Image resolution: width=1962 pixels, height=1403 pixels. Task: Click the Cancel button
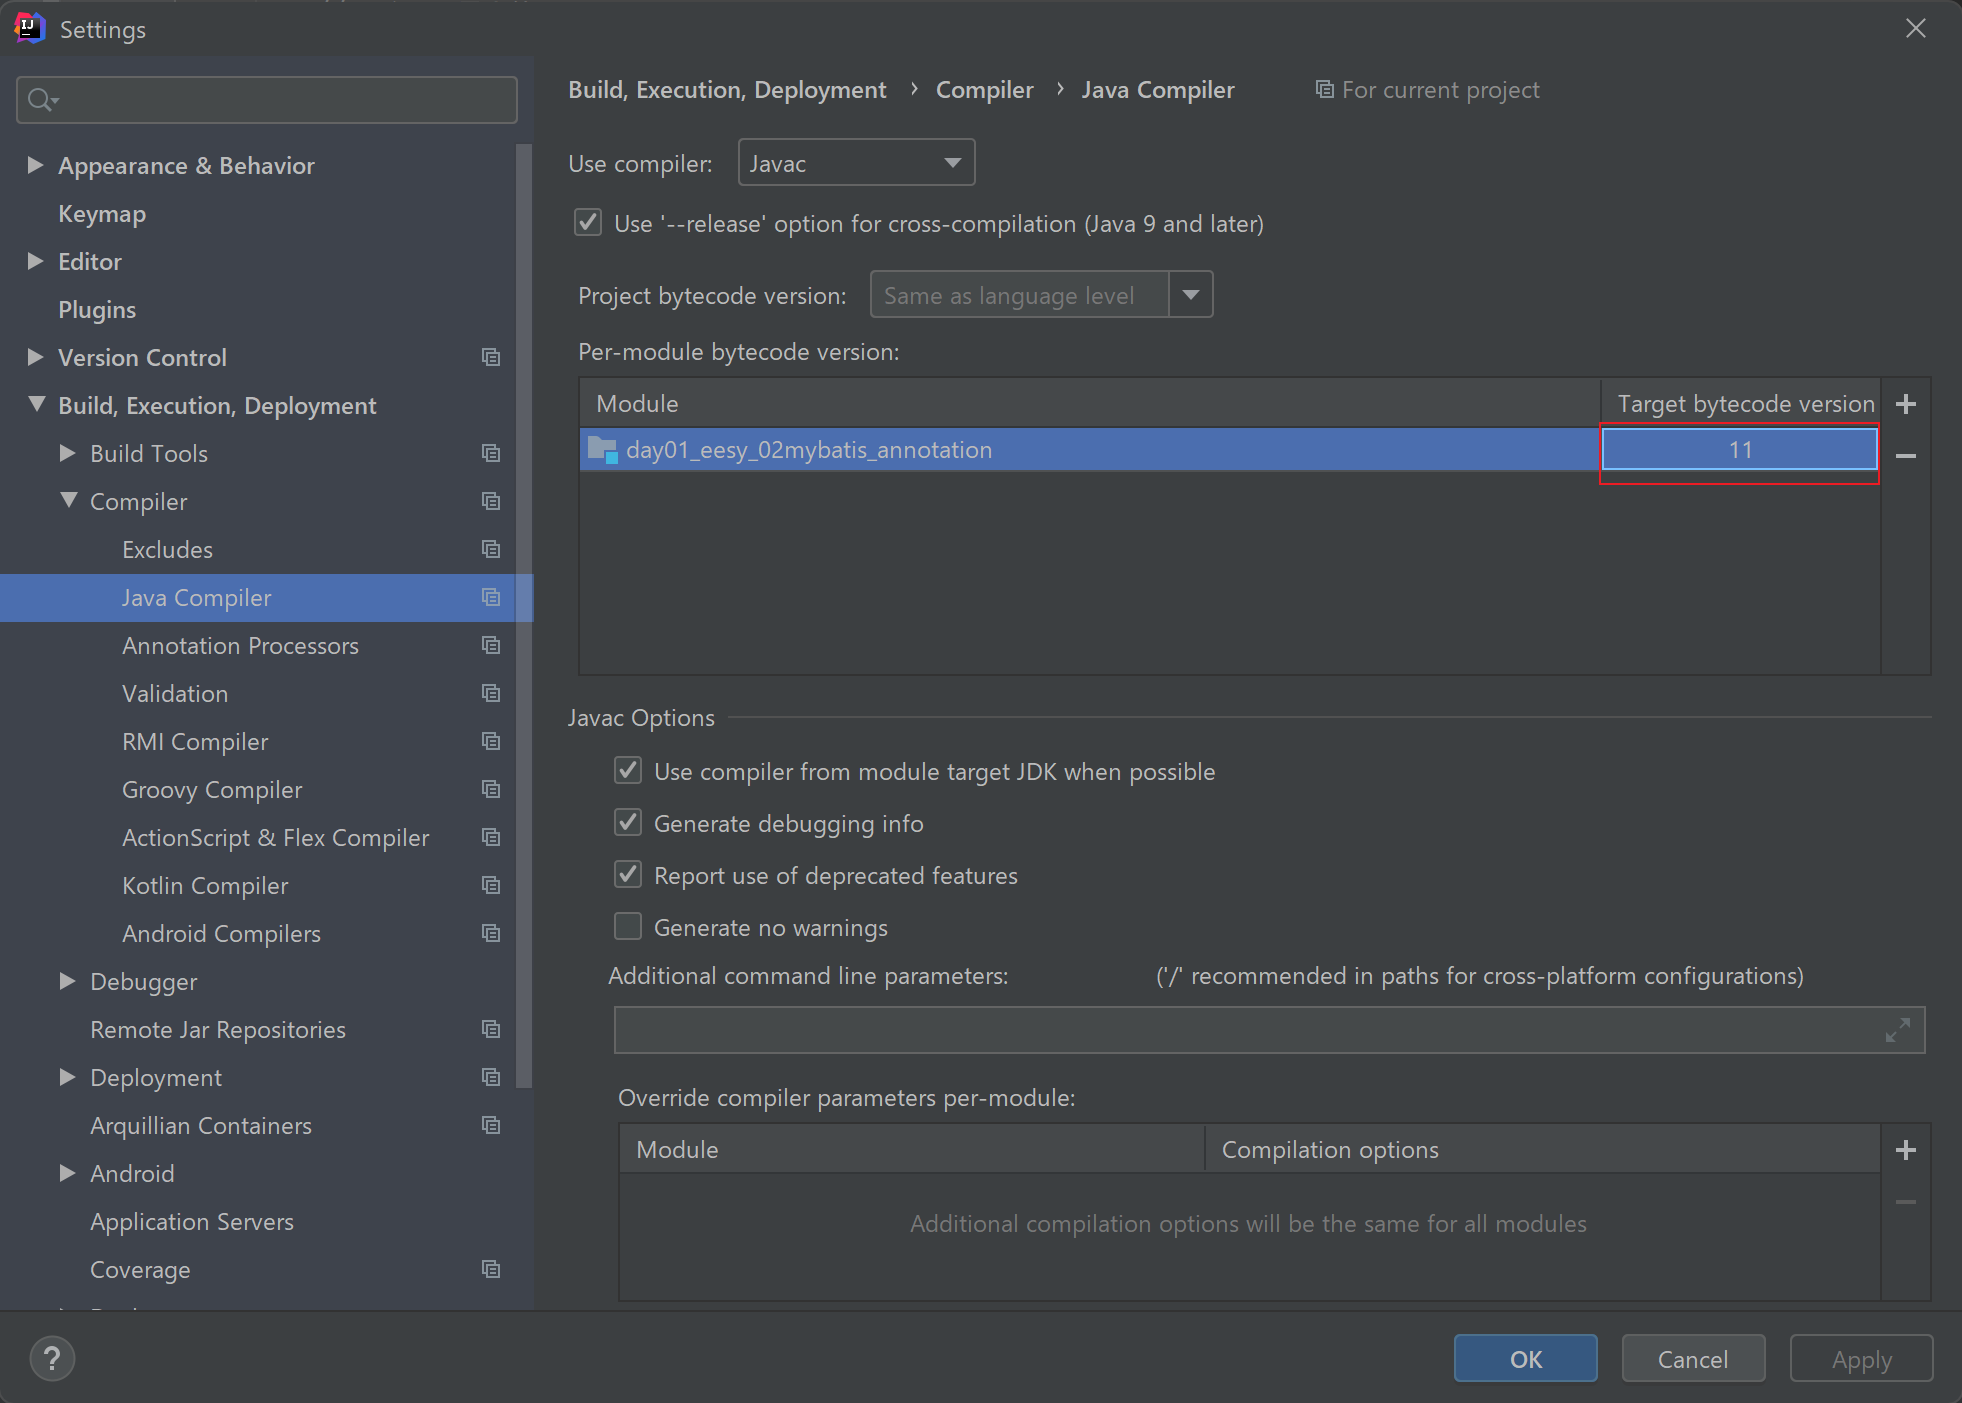[1692, 1359]
